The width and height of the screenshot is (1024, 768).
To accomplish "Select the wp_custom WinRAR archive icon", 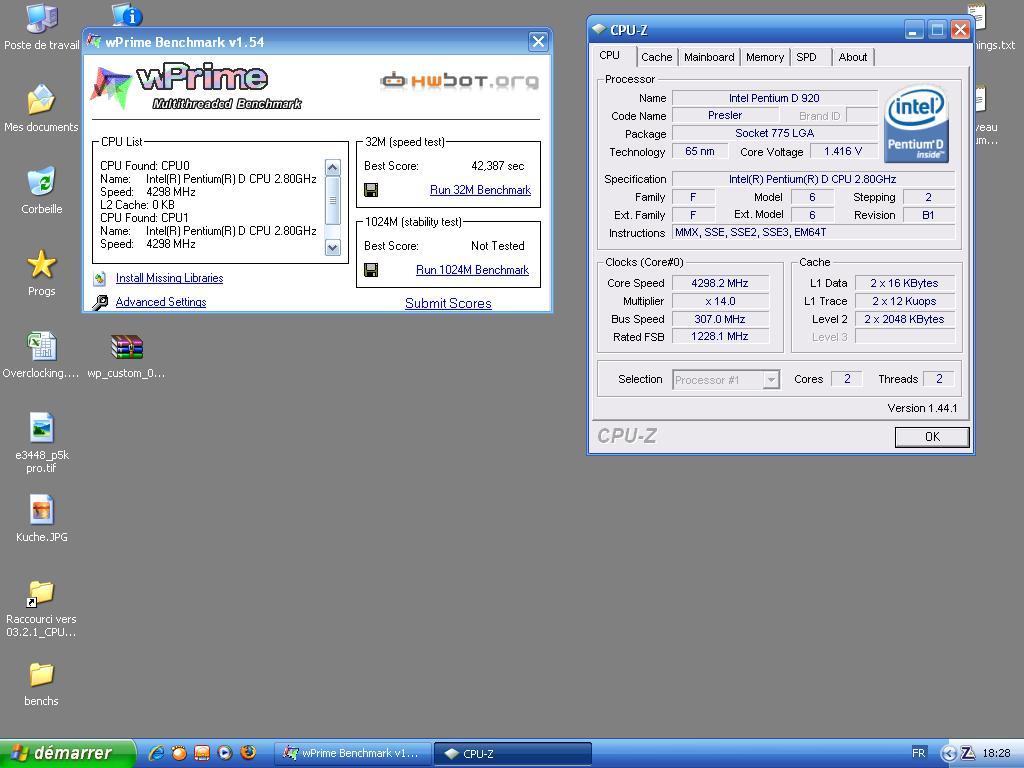I will click(126, 347).
